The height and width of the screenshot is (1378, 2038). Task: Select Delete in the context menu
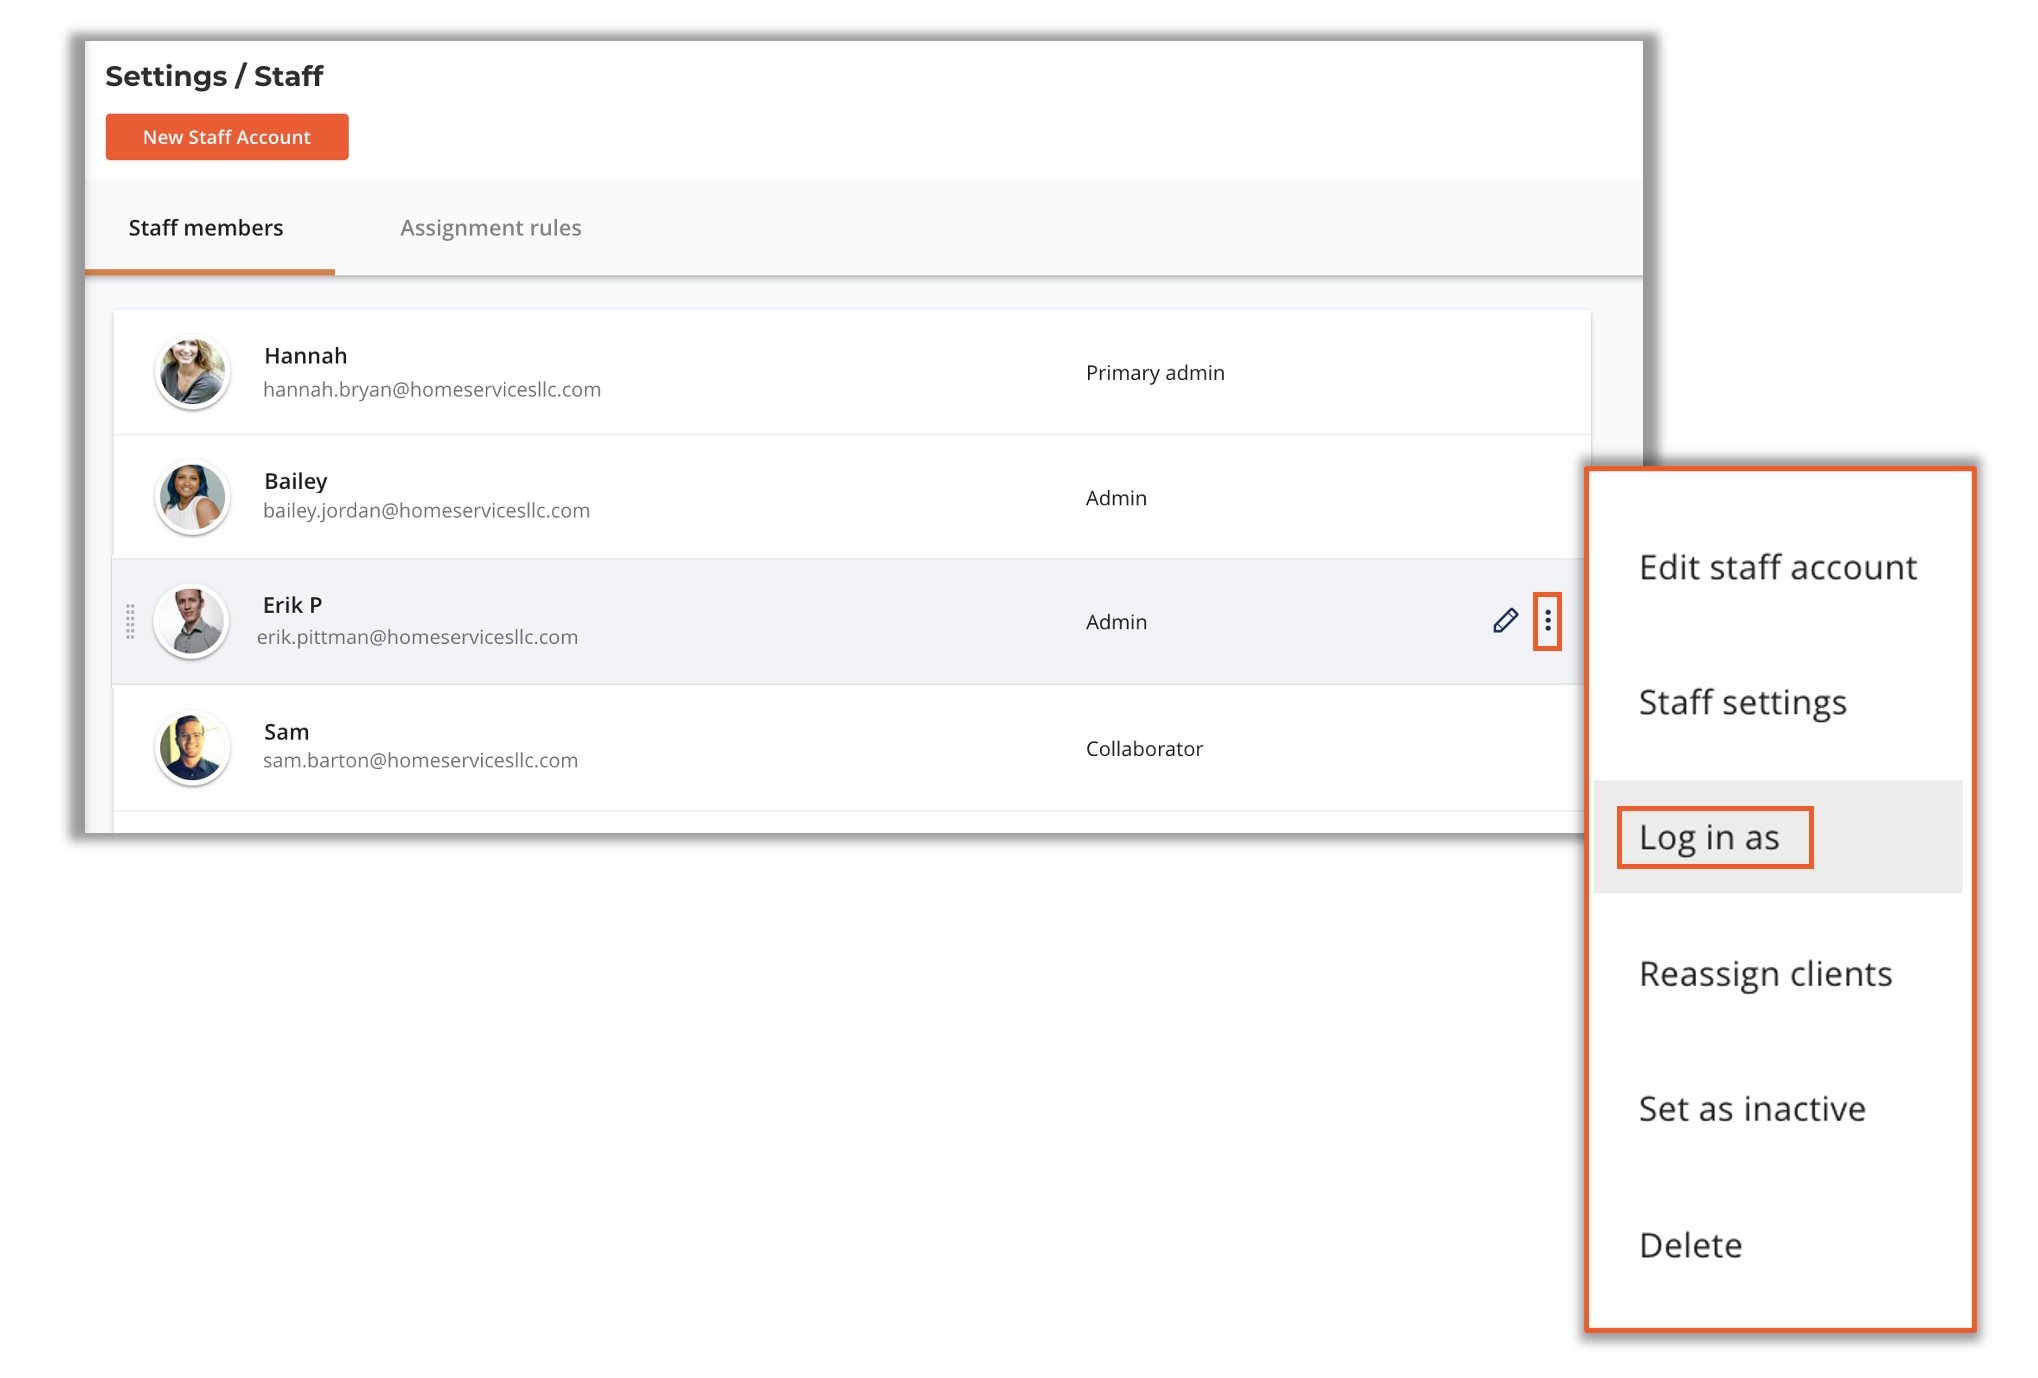pos(1777,1245)
